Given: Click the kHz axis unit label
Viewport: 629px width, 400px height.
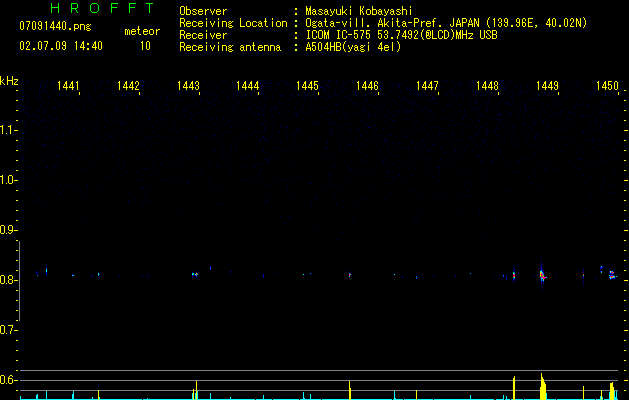Looking at the screenshot, I should coord(9,81).
